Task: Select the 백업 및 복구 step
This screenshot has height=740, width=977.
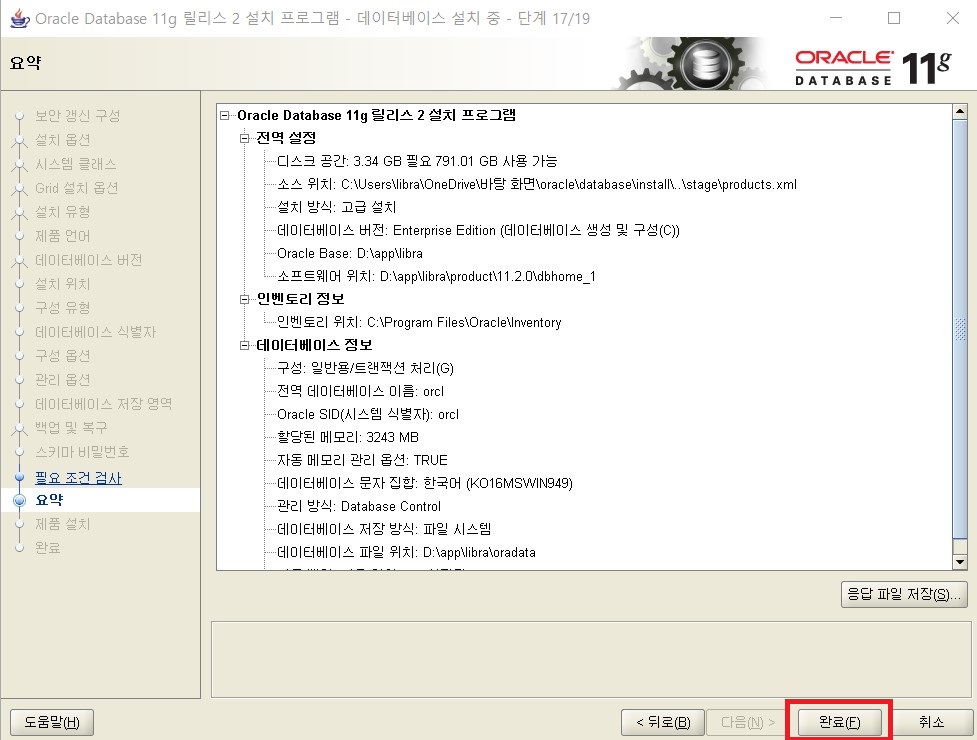Action: click(71, 428)
